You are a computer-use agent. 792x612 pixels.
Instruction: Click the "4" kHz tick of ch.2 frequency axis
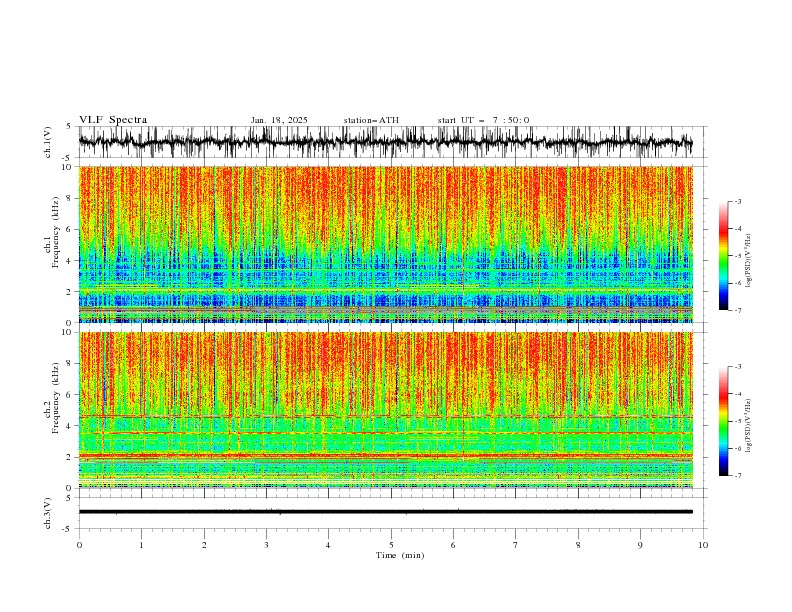point(70,426)
